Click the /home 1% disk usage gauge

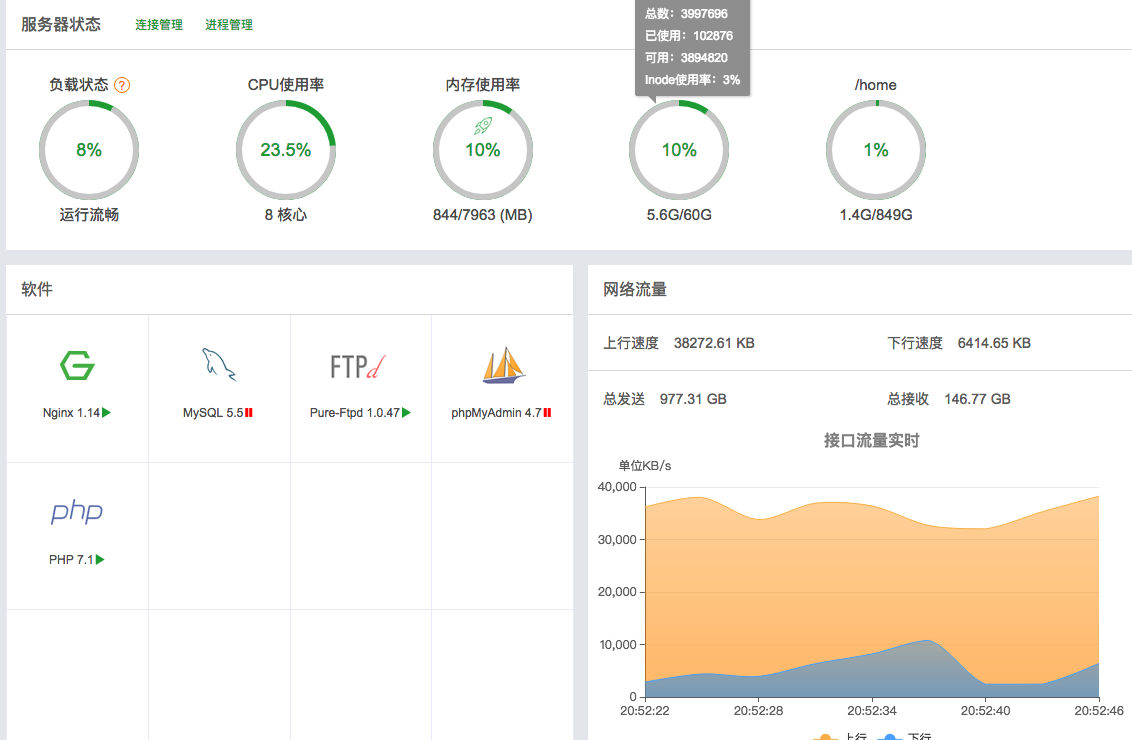click(876, 150)
